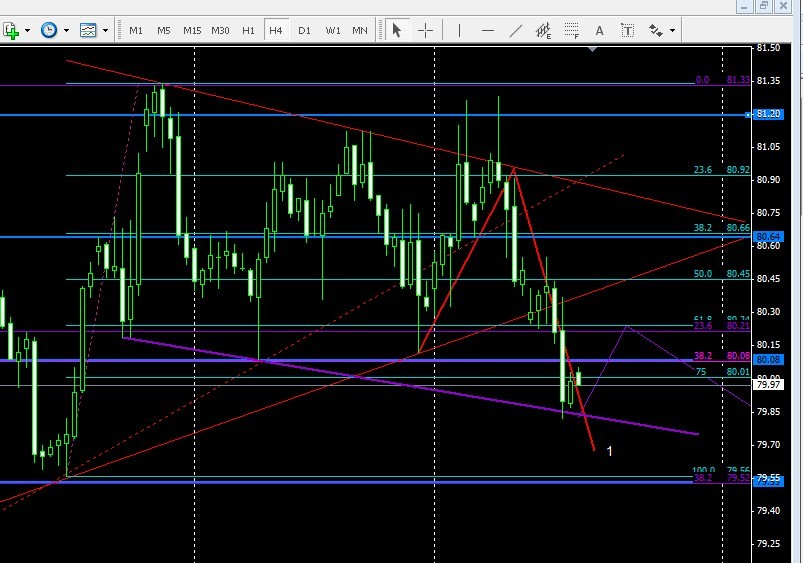This screenshot has width=803, height=563.
Task: Click the Arrows objects icon
Action: (656, 31)
